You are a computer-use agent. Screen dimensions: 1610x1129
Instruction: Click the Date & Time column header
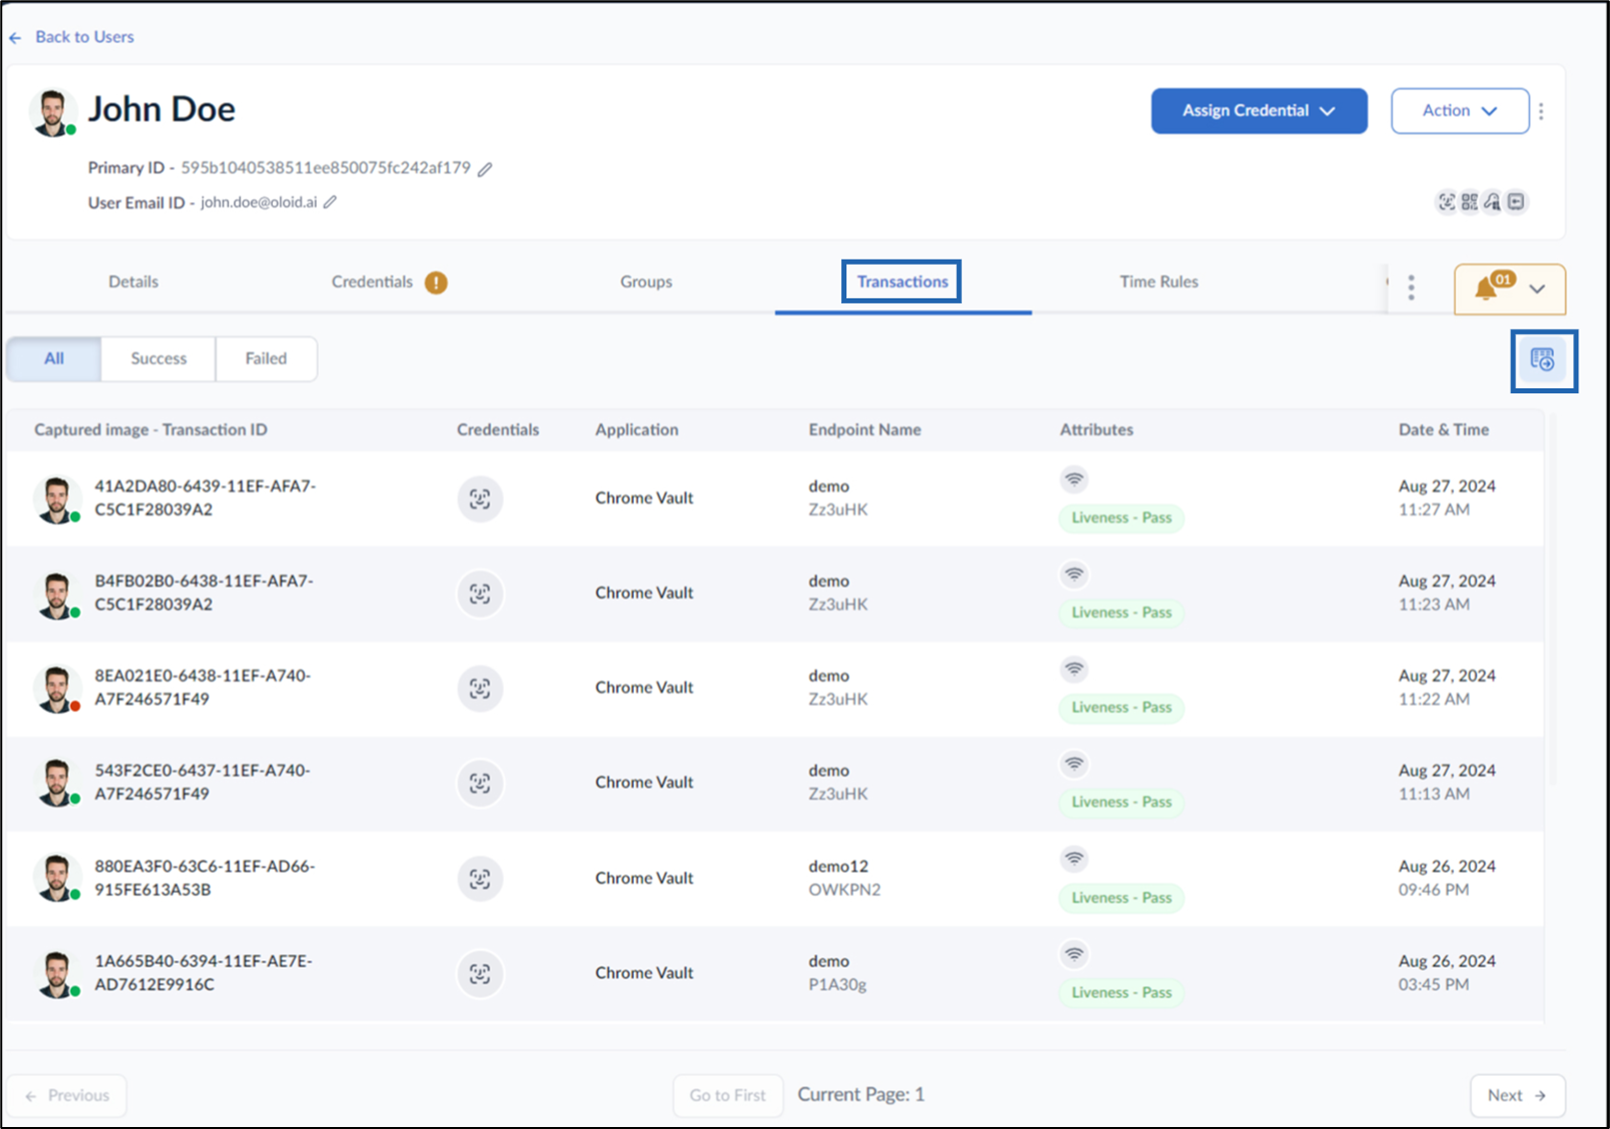[1443, 430]
